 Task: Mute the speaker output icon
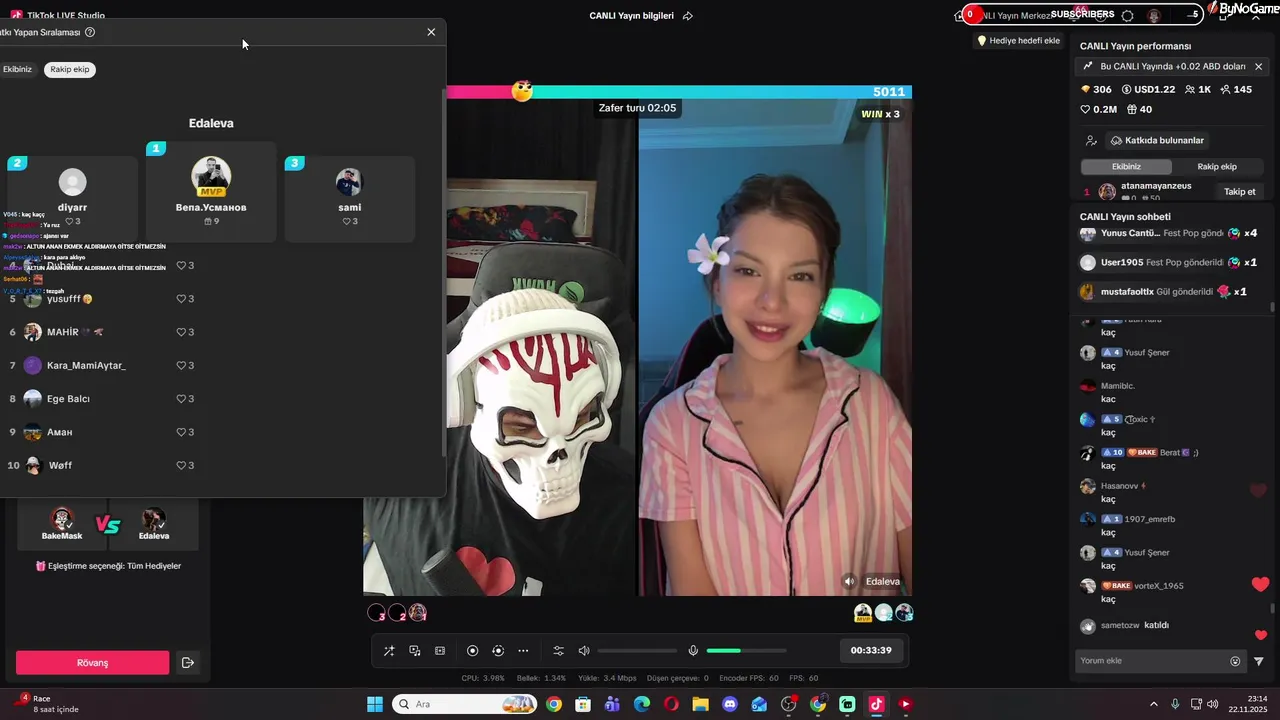click(584, 651)
